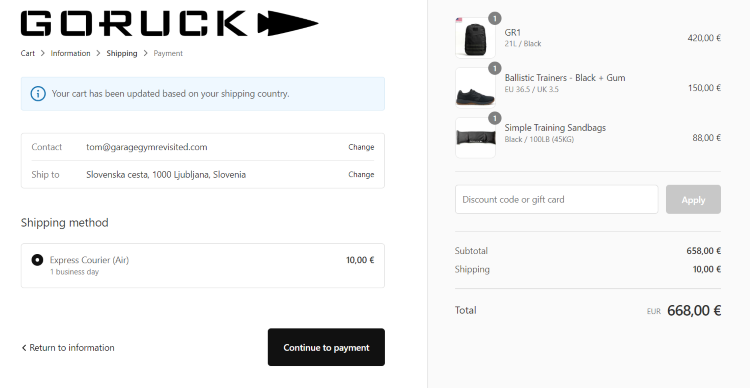Open the Cart breadcrumb
Viewport: 750px width, 388px height.
[28, 53]
